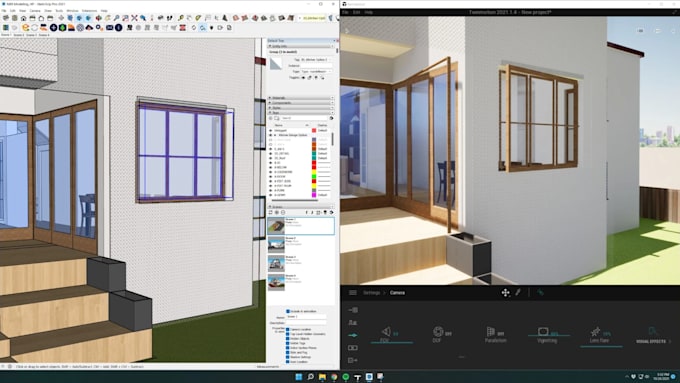Open the Twinmotion hamburger menu
Viewport: 680px width, 383px height.
[x=353, y=292]
